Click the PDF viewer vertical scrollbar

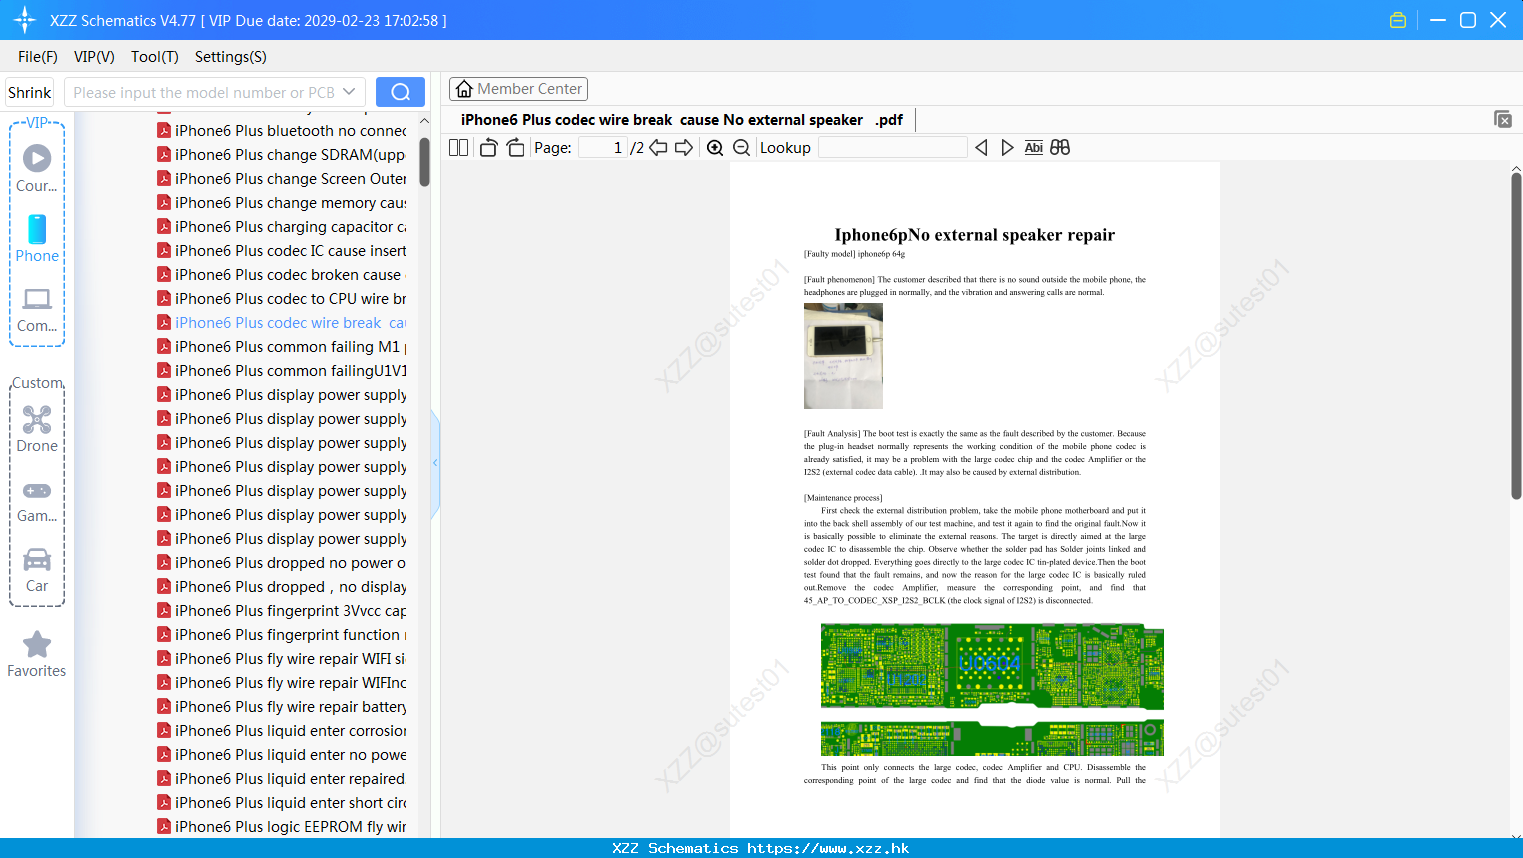(1516, 335)
